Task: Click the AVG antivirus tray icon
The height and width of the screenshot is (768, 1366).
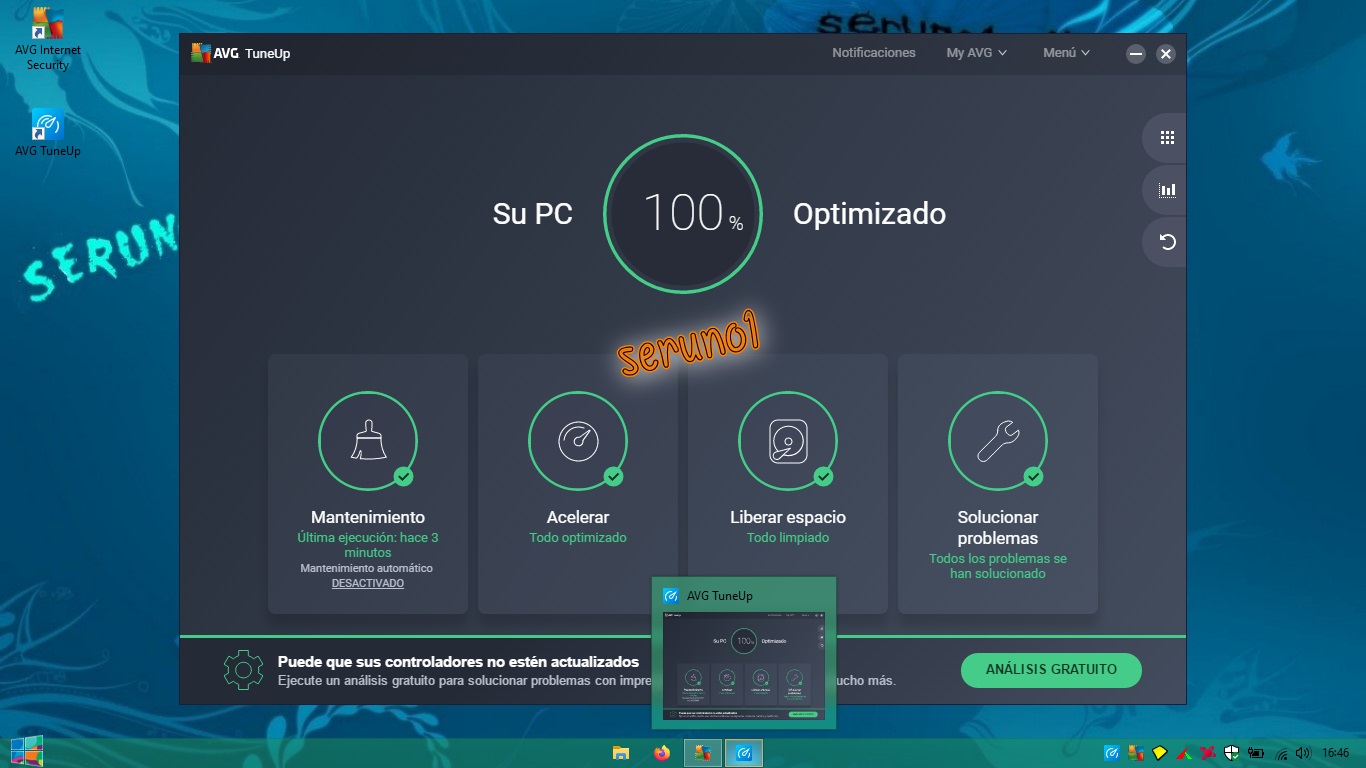Action: [x=1136, y=753]
